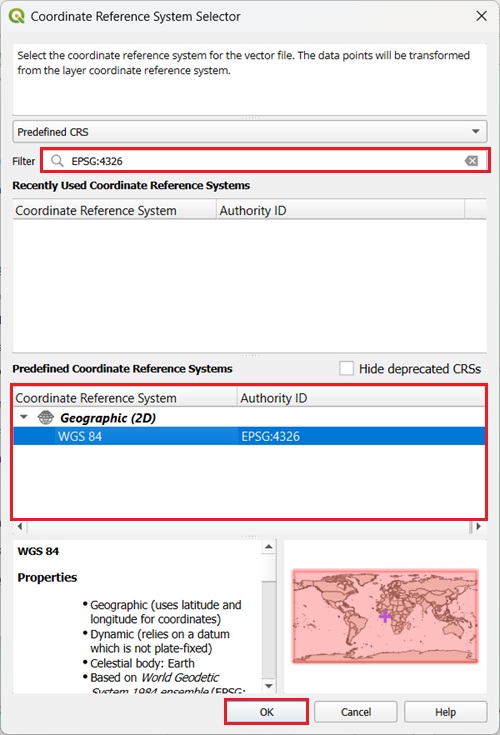The height and width of the screenshot is (735, 500).
Task: Select the WGS 84 EPSG:4326 row
Action: 249,436
